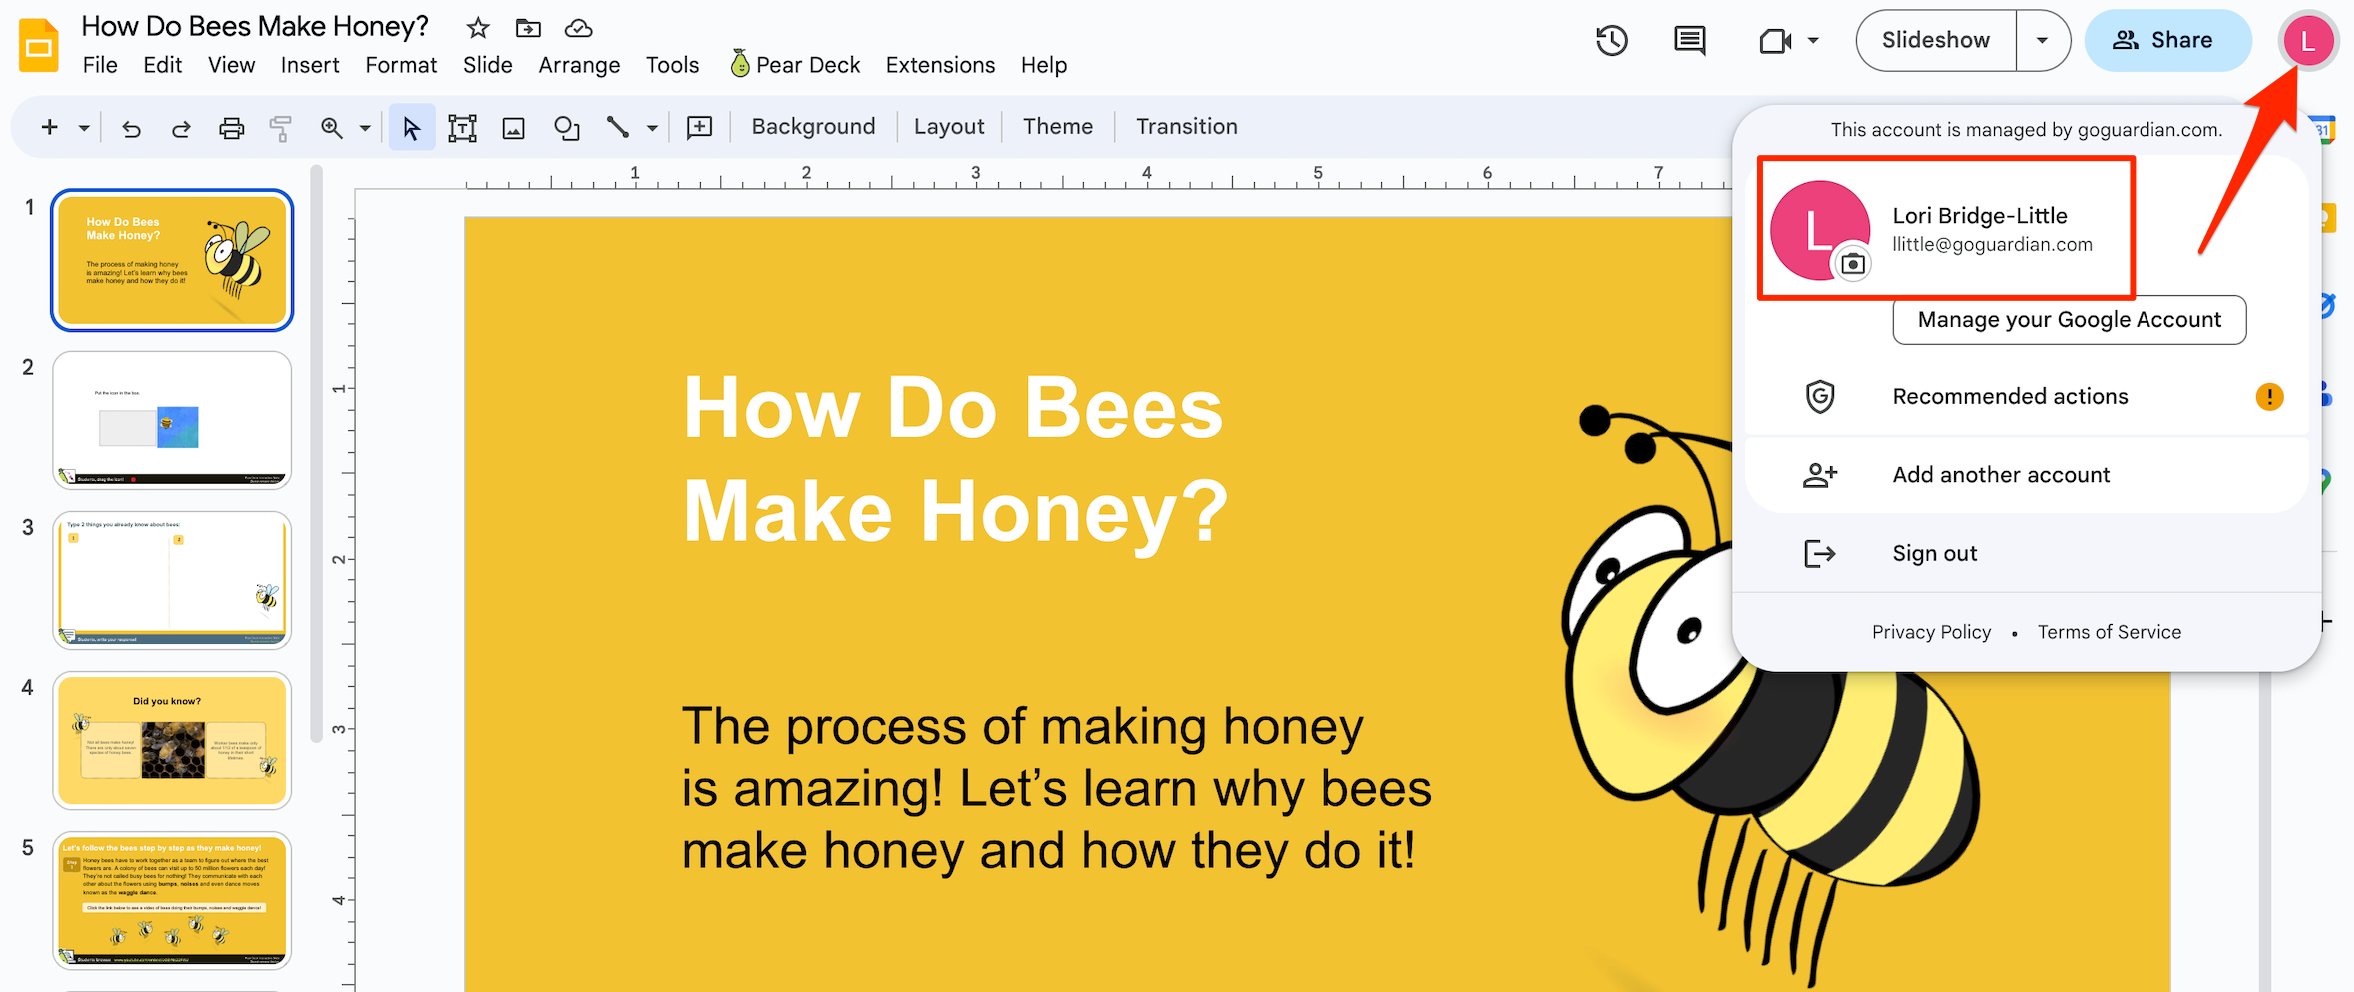Open the Help menu
This screenshot has height=992, width=2354.
pos(1043,65)
